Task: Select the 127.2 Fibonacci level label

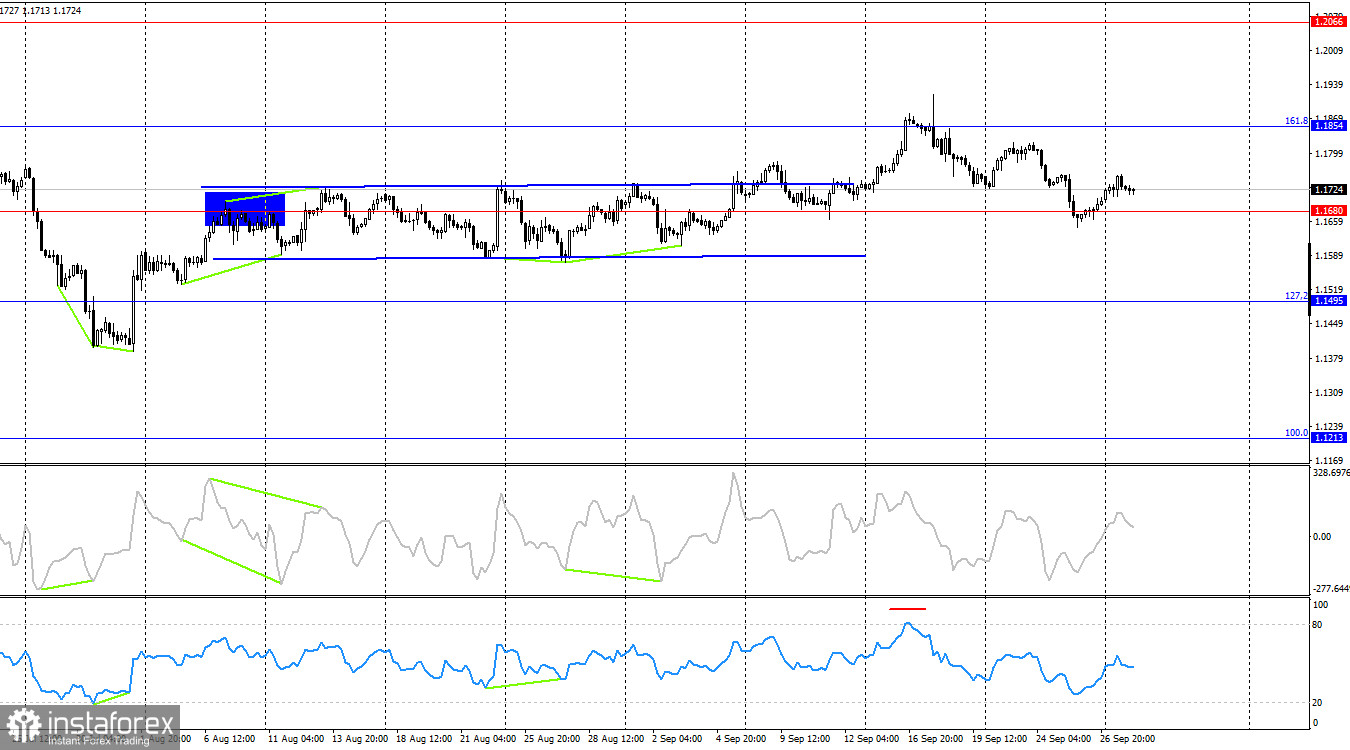Action: [1296, 295]
